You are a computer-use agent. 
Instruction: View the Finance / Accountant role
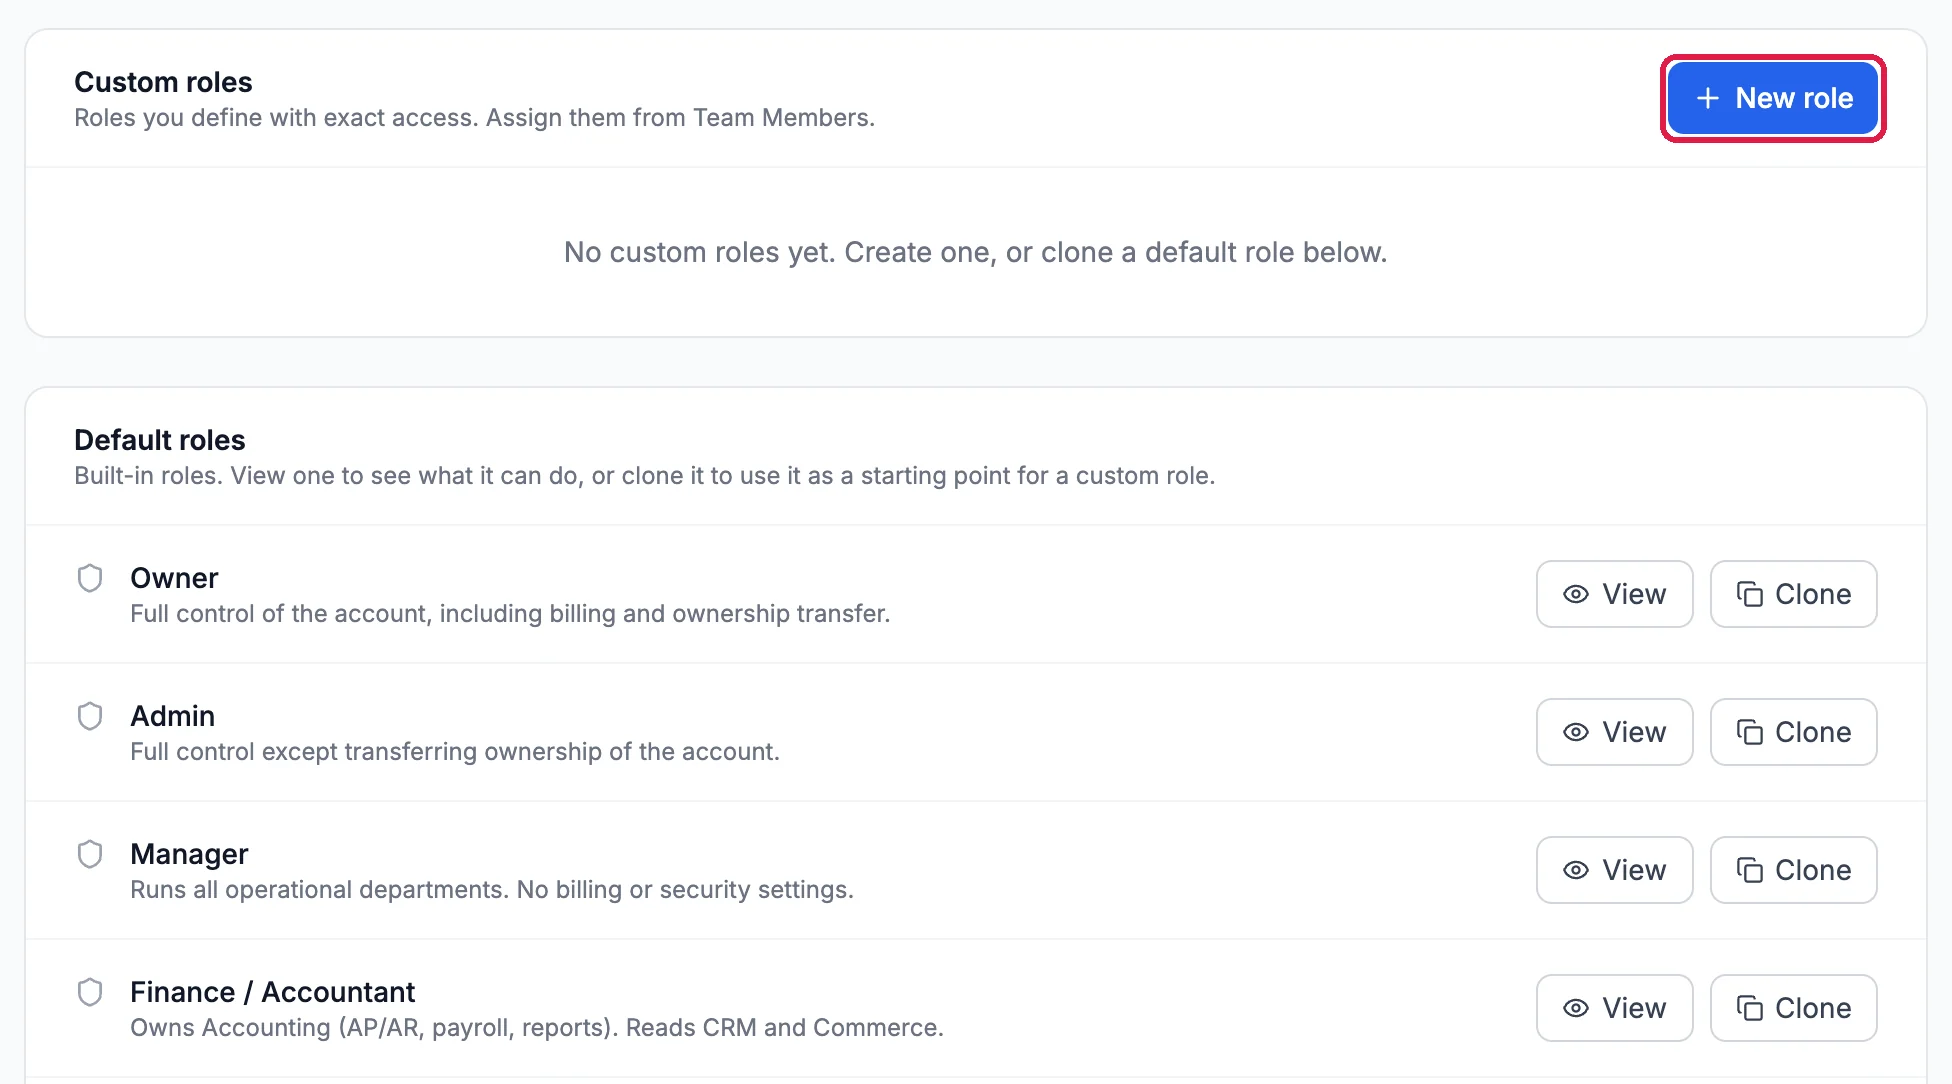(1614, 1008)
